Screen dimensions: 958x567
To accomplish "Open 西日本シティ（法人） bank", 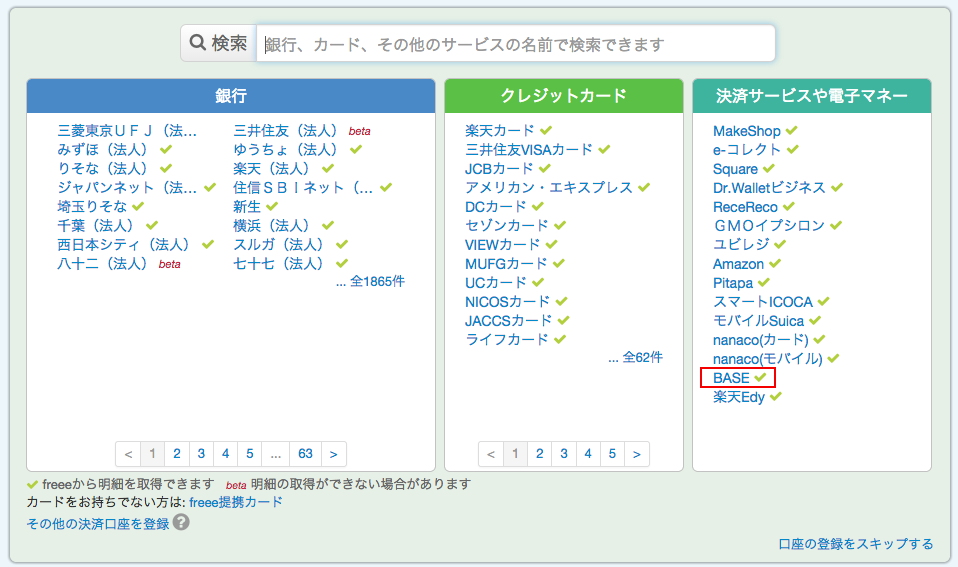I will pyautogui.click(x=124, y=244).
